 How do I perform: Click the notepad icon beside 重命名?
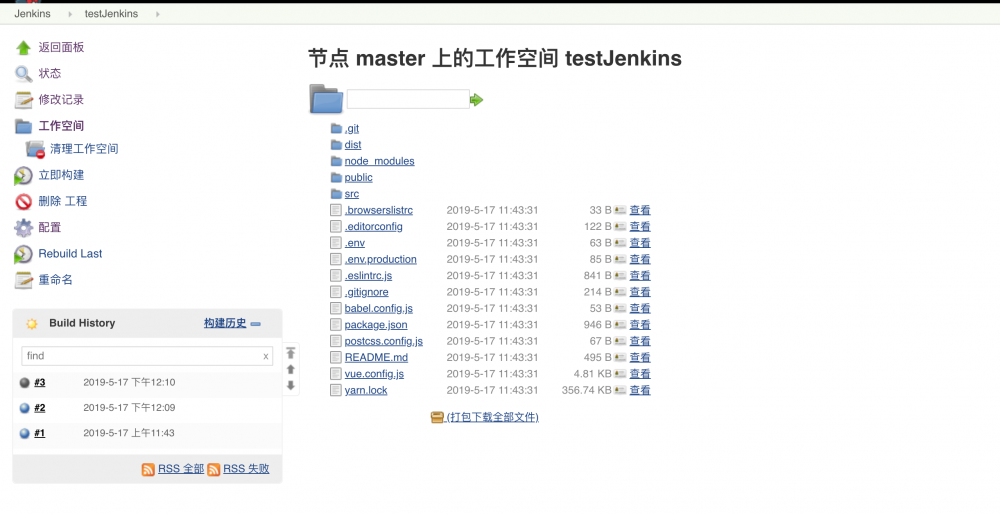24,280
